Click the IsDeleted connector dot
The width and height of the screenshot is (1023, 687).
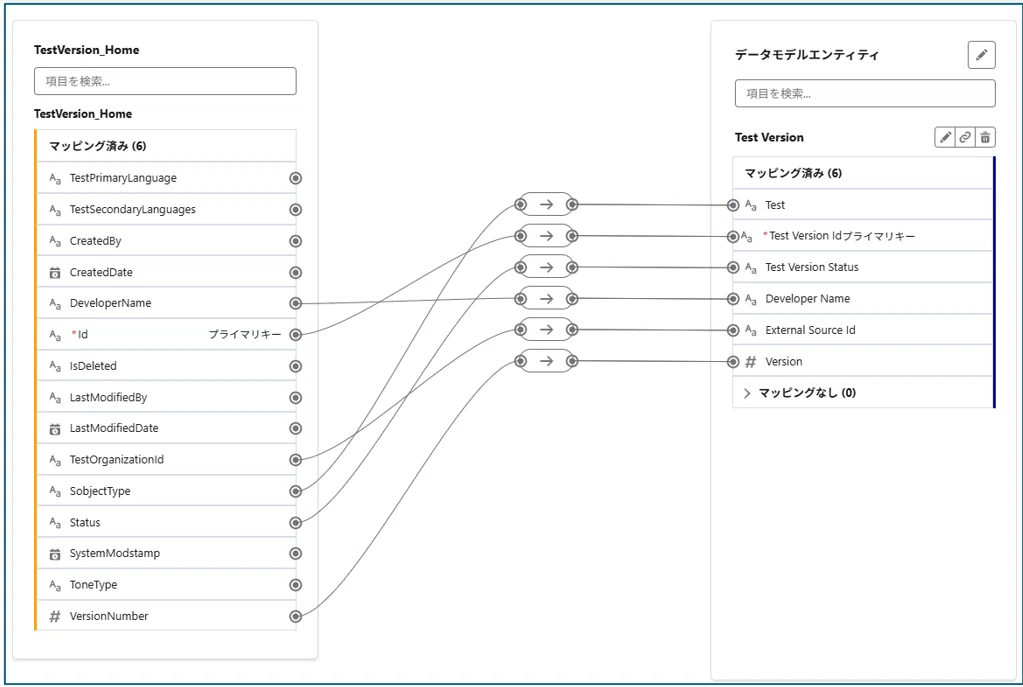point(296,366)
